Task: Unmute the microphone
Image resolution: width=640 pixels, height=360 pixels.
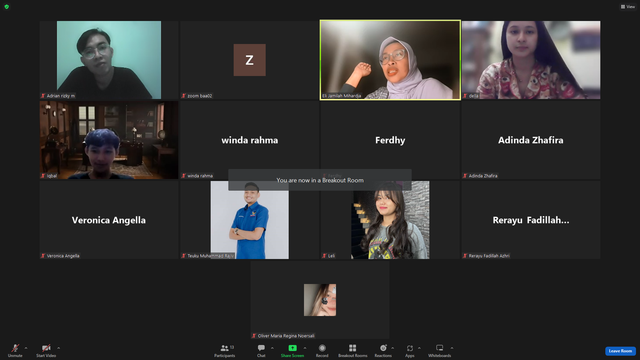Action: click(x=15, y=350)
